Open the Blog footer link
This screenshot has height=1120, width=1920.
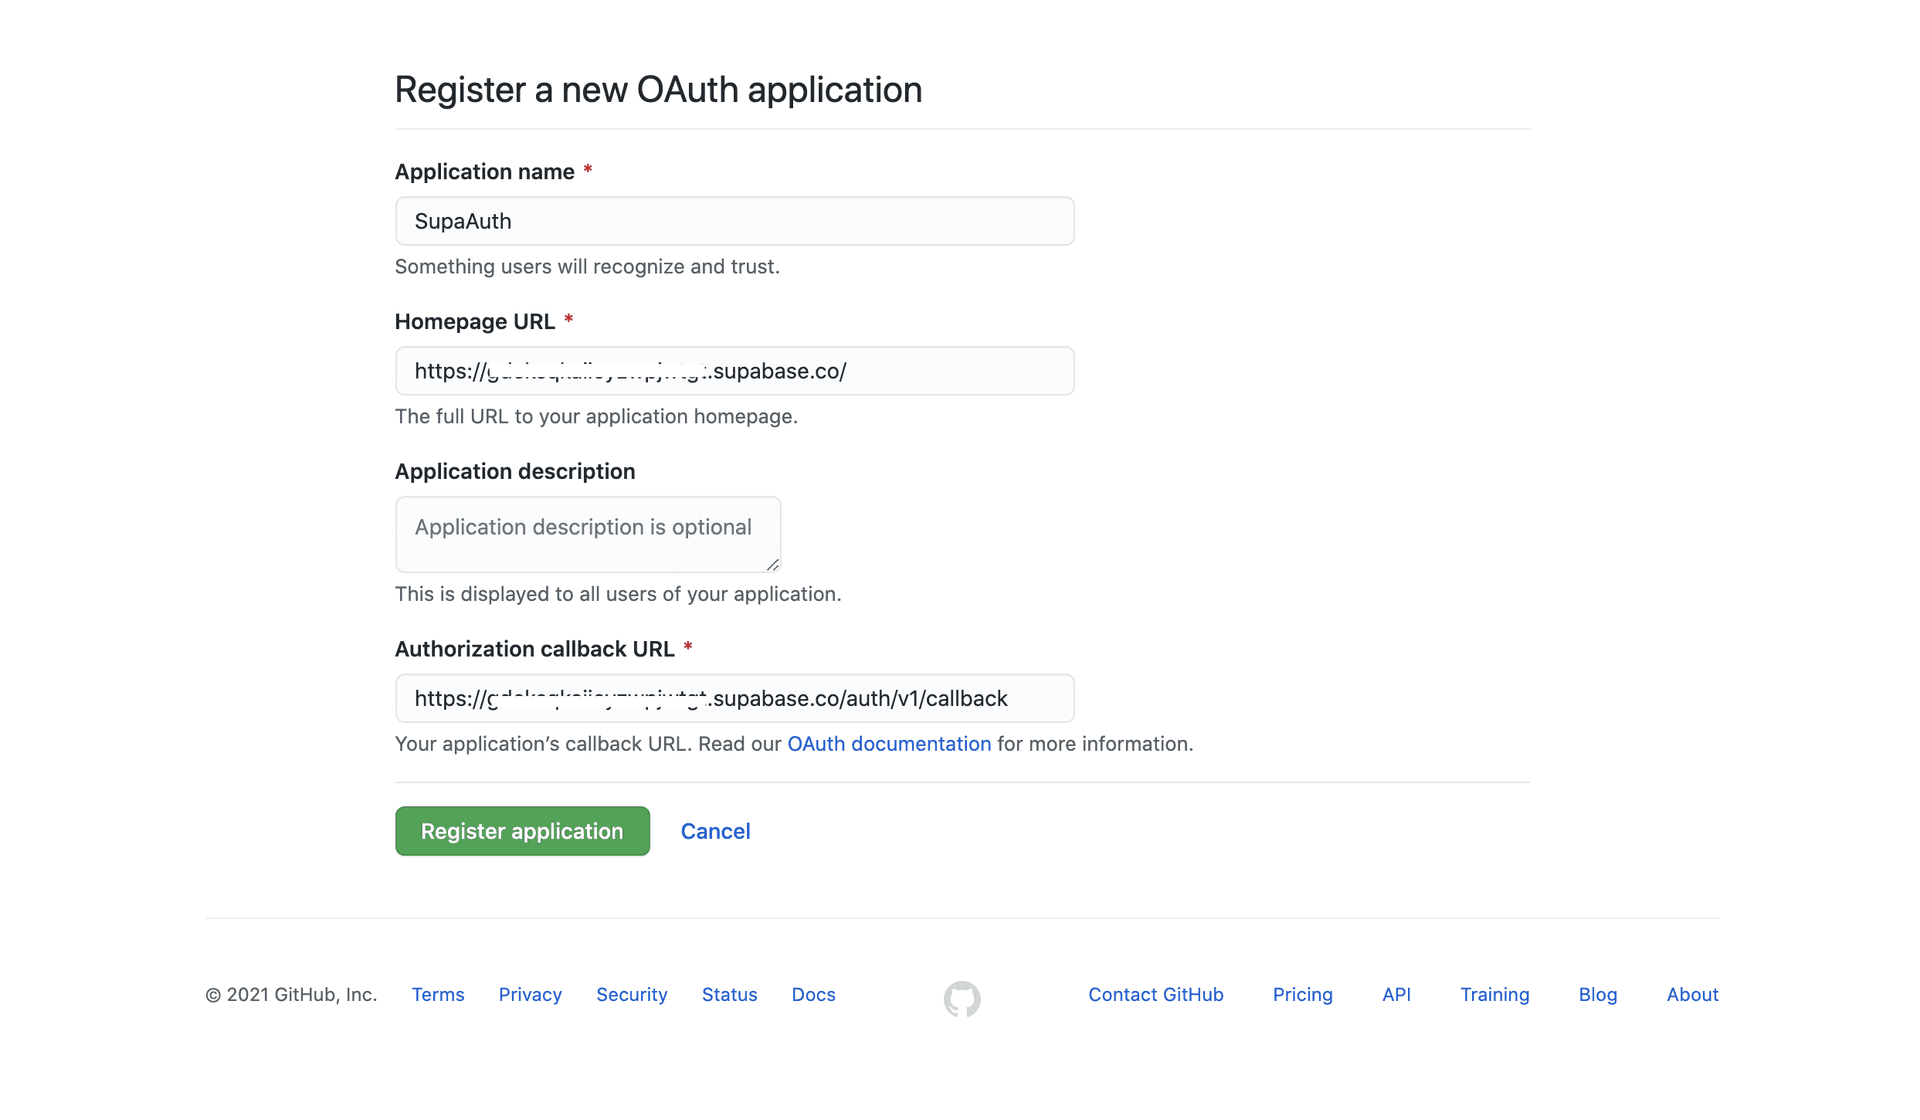1598,995
